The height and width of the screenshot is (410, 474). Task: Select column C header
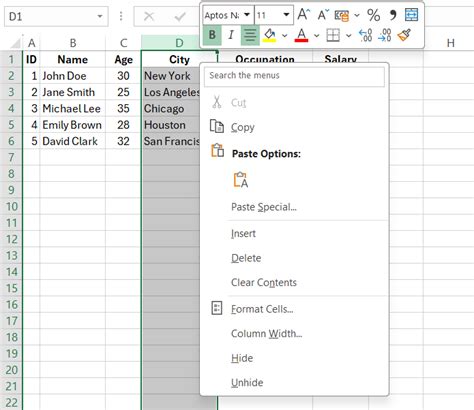coord(123,43)
